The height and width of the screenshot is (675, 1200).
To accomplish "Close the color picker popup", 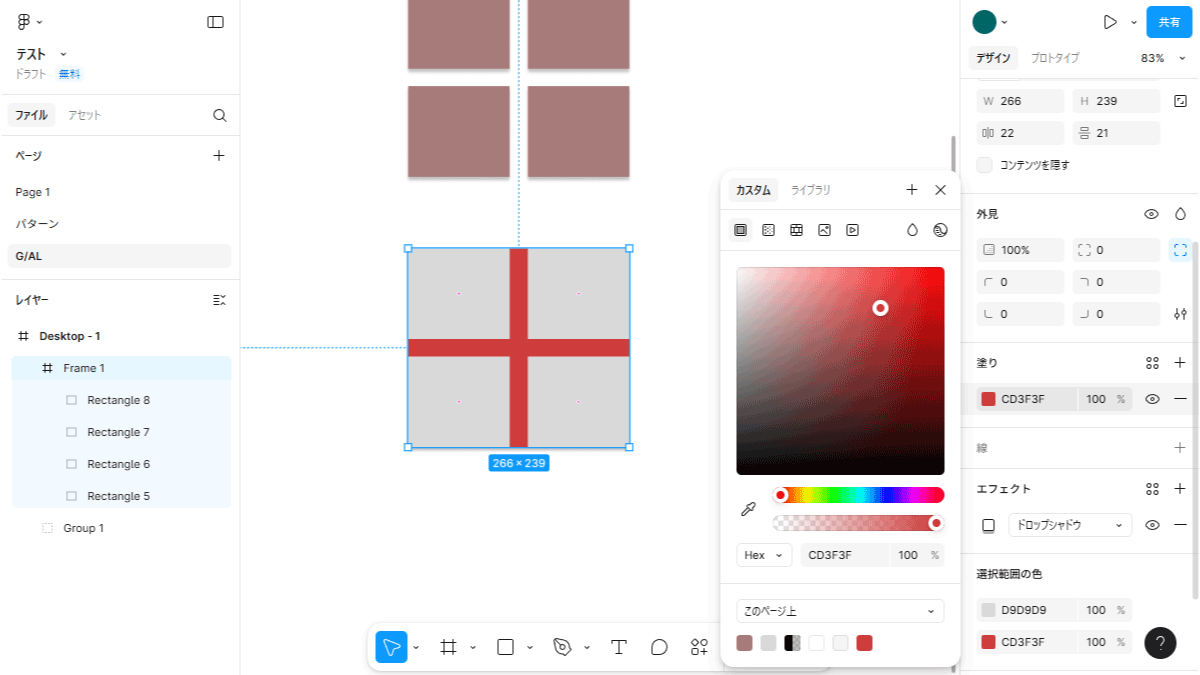I will [x=940, y=190].
